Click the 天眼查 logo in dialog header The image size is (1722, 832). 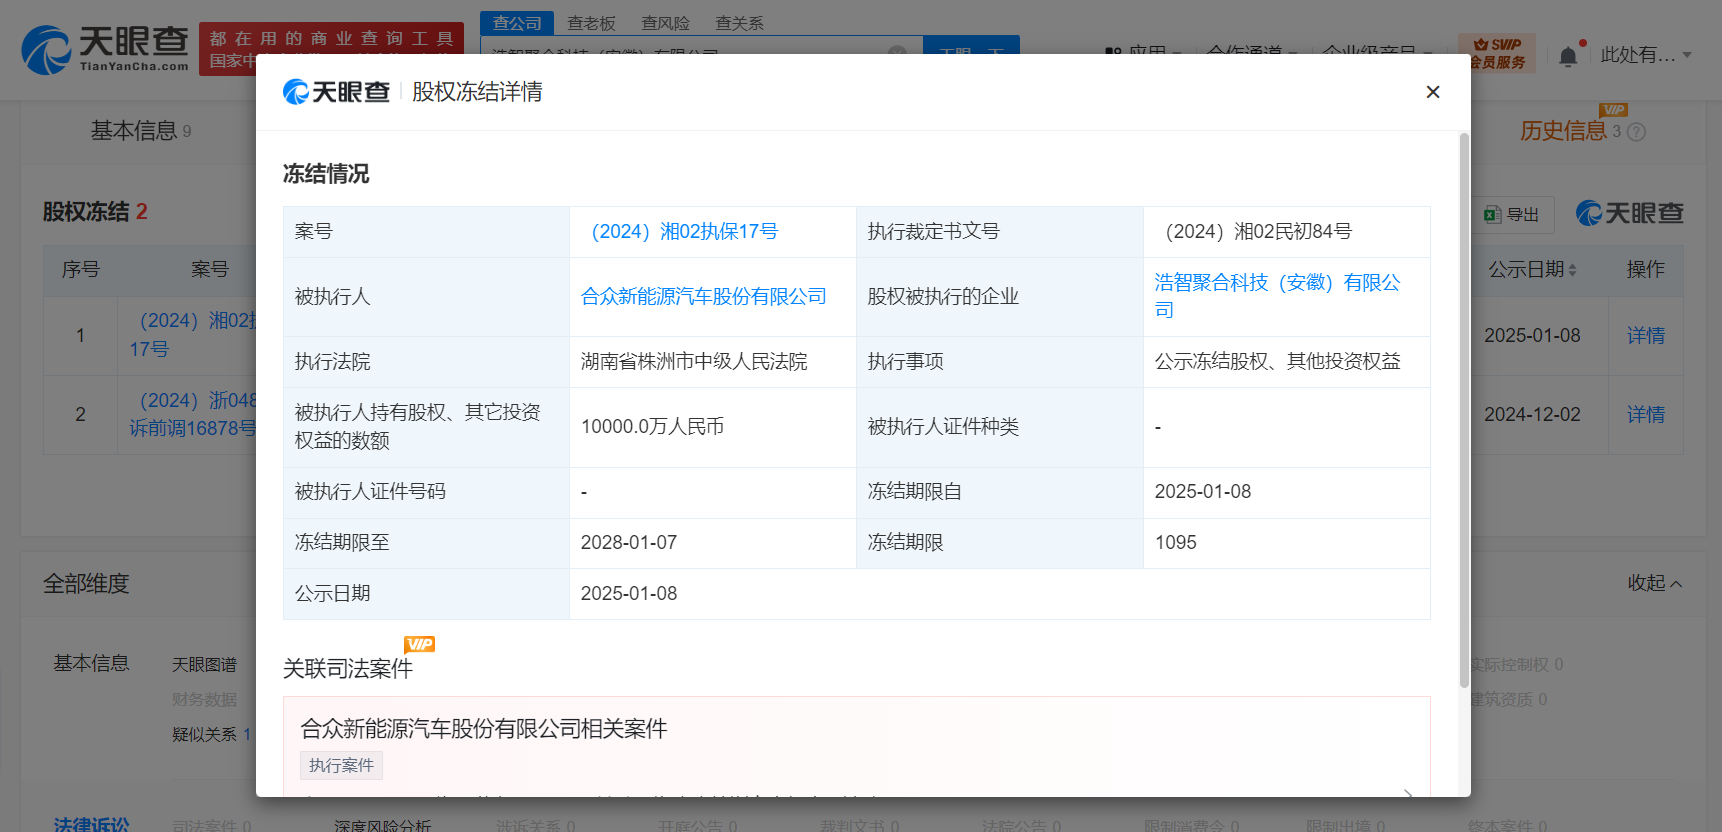click(x=336, y=92)
